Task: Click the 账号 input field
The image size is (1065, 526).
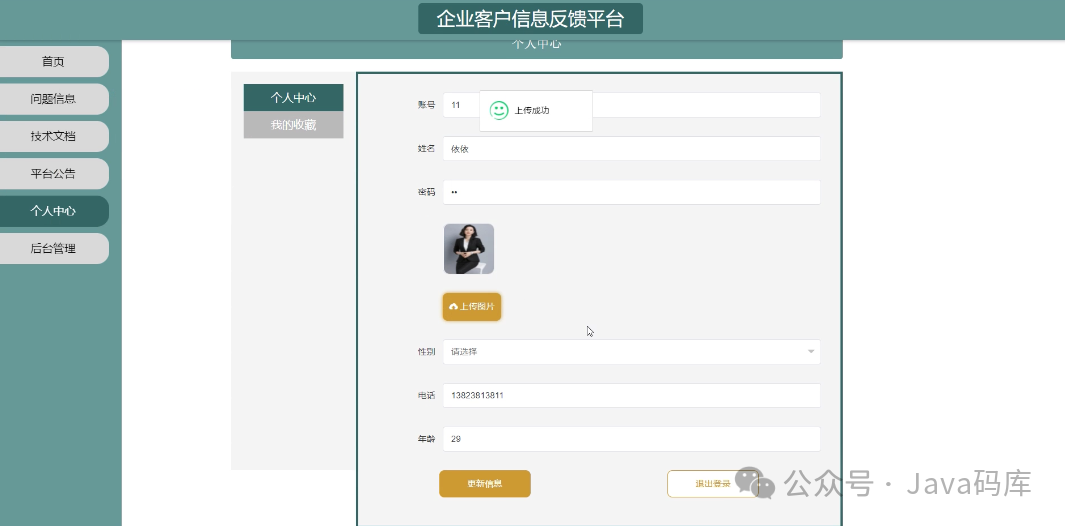Action: tap(631, 105)
